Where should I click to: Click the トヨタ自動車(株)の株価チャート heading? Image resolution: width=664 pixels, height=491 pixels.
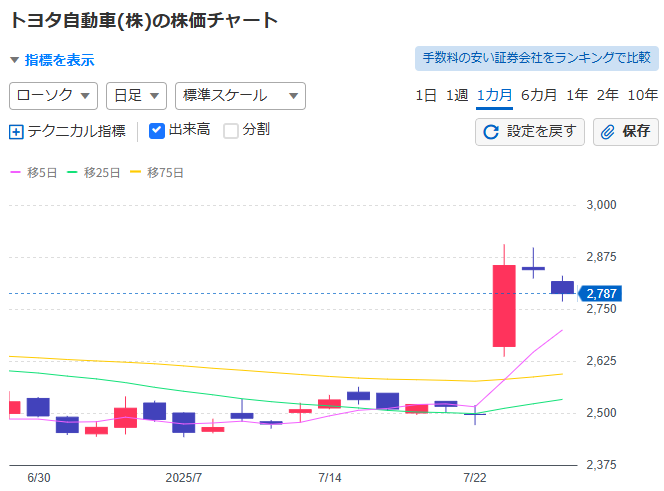[x=143, y=20]
